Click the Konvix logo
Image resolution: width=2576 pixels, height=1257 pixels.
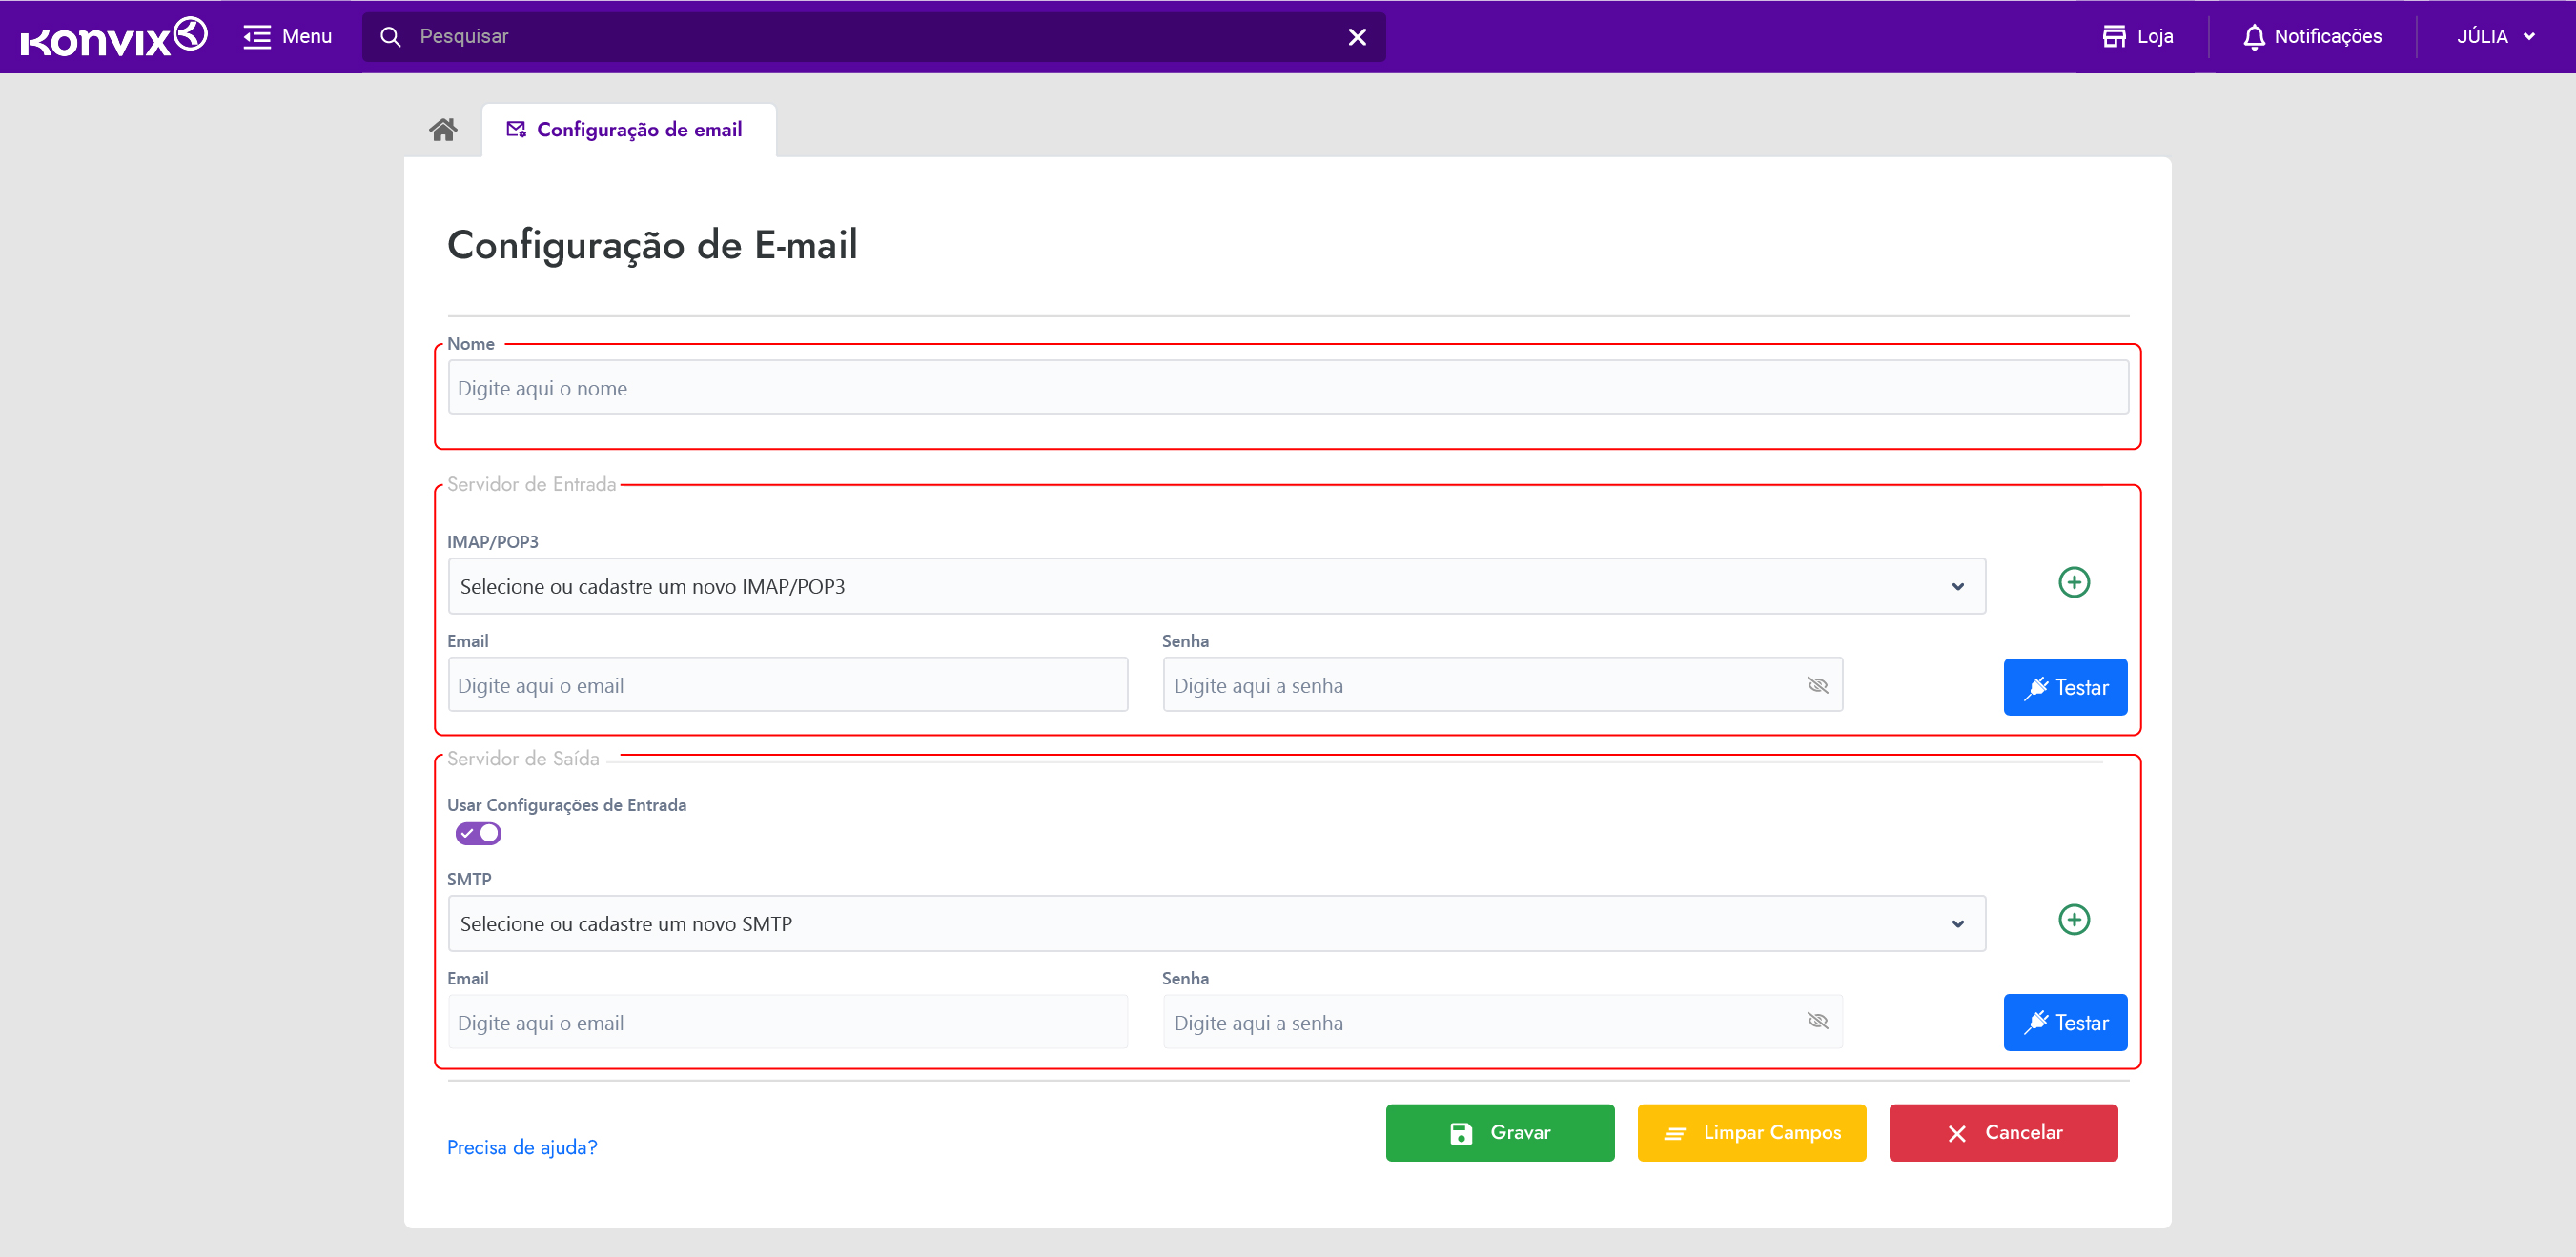click(x=113, y=37)
